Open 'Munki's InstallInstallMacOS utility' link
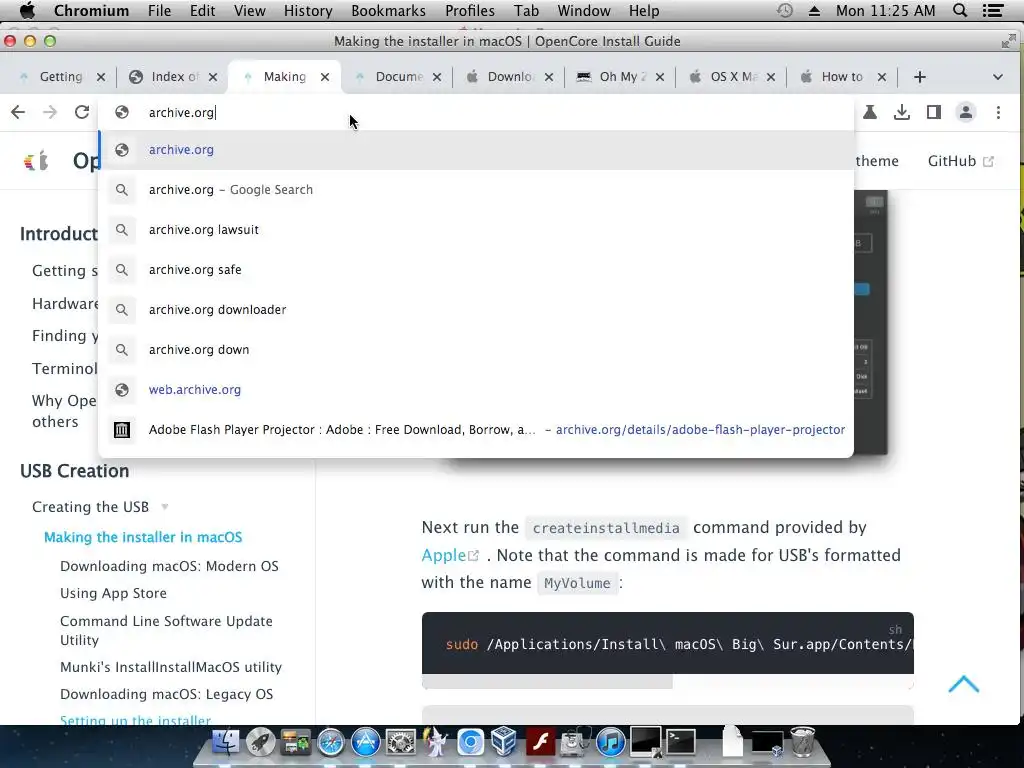This screenshot has width=1024, height=768. point(170,667)
